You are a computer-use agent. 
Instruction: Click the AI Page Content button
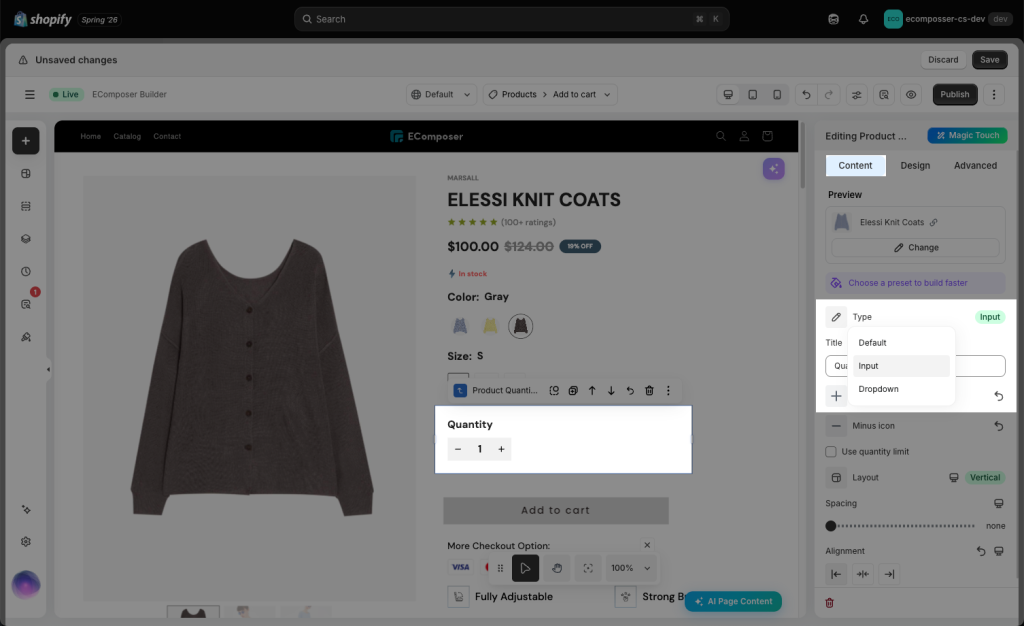tap(733, 602)
